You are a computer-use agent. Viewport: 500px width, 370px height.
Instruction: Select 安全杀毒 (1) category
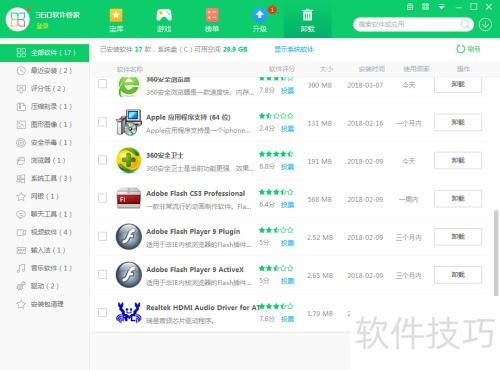pos(44,143)
